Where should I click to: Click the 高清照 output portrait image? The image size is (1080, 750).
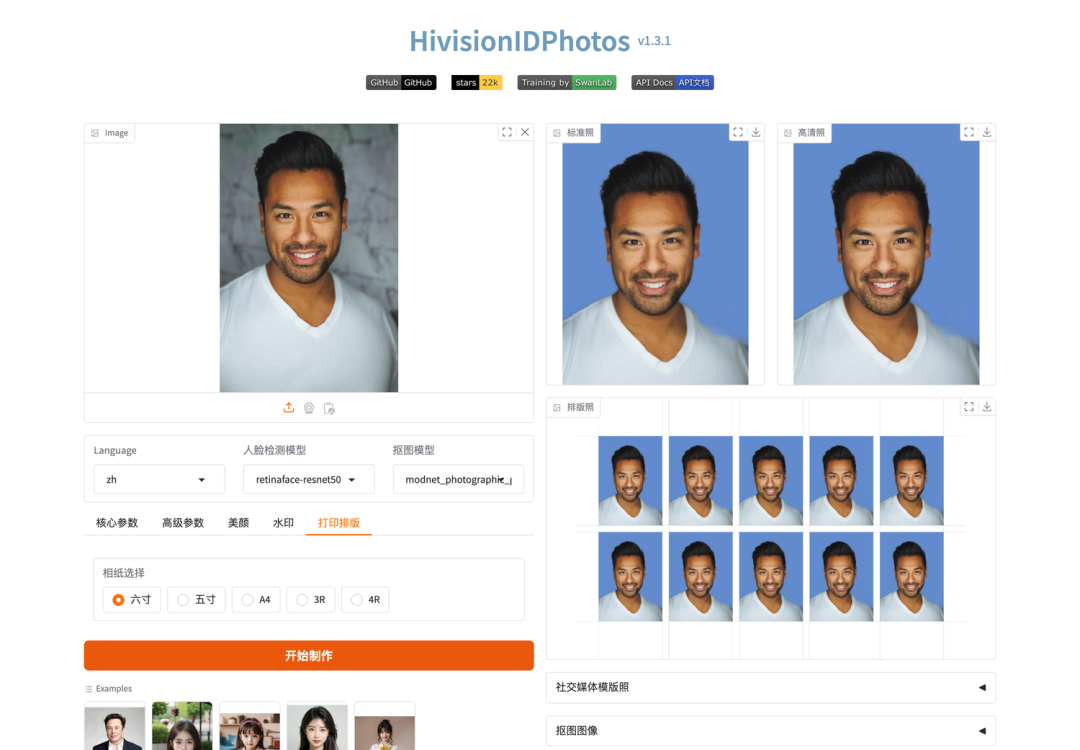(886, 255)
